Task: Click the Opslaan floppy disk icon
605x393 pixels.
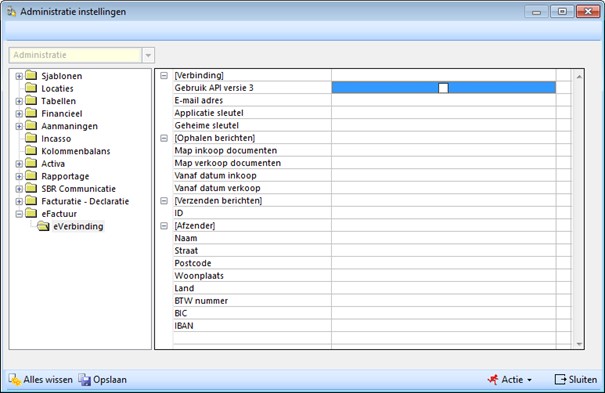Action: pyautogui.click(x=84, y=380)
